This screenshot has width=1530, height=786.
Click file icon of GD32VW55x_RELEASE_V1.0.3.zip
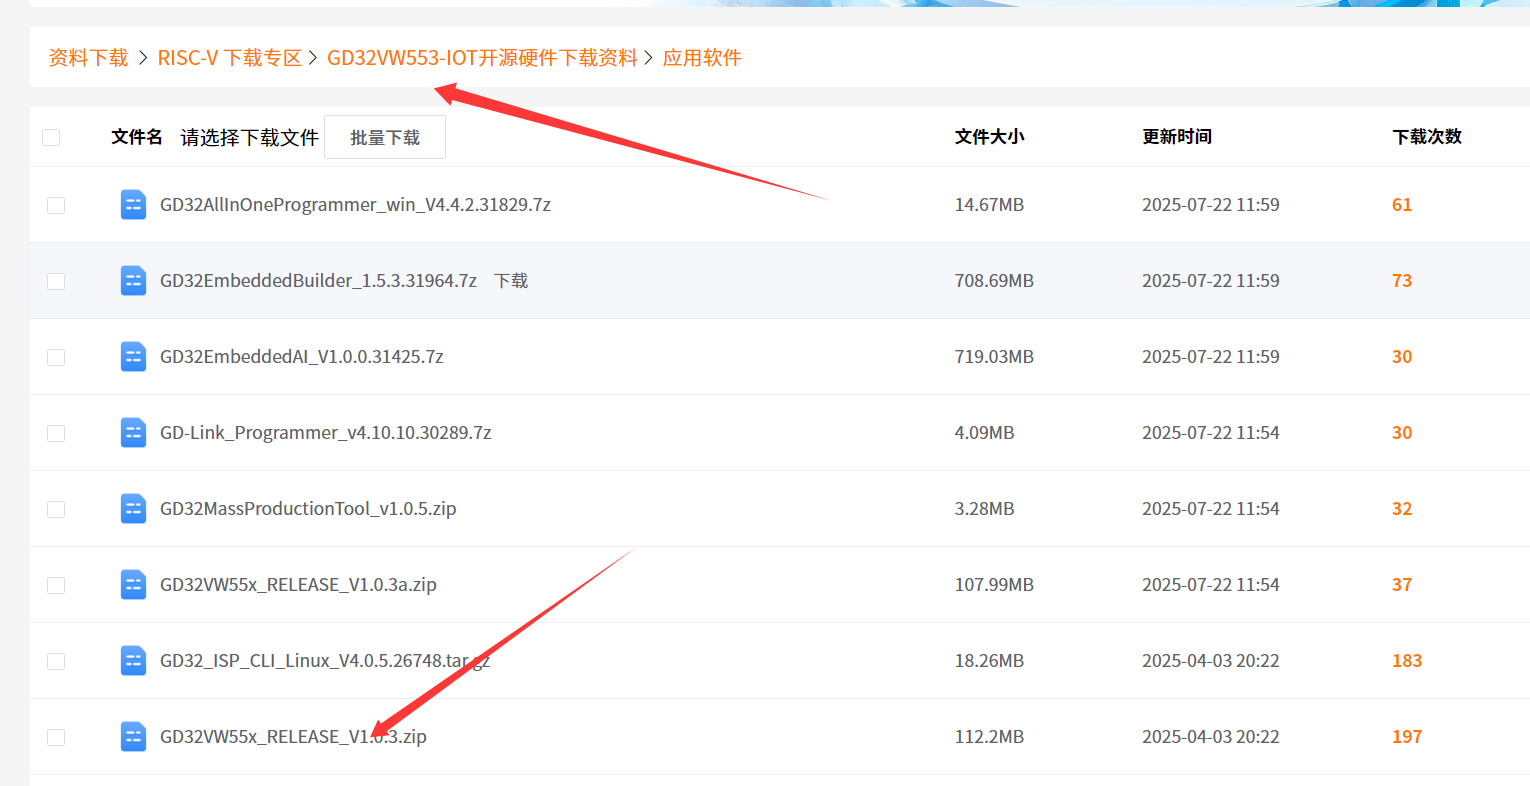click(133, 737)
